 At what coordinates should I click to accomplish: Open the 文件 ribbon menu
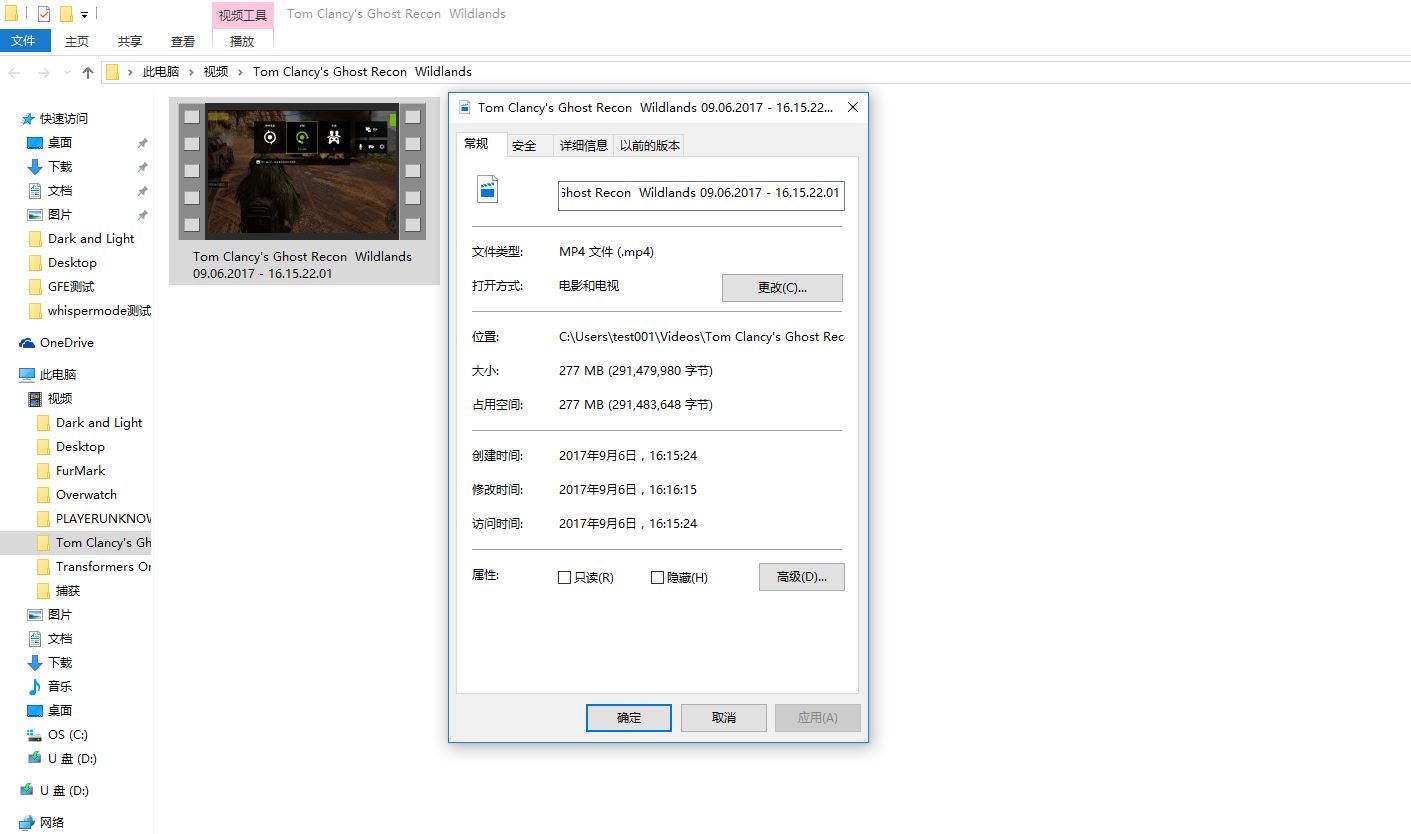coord(24,41)
